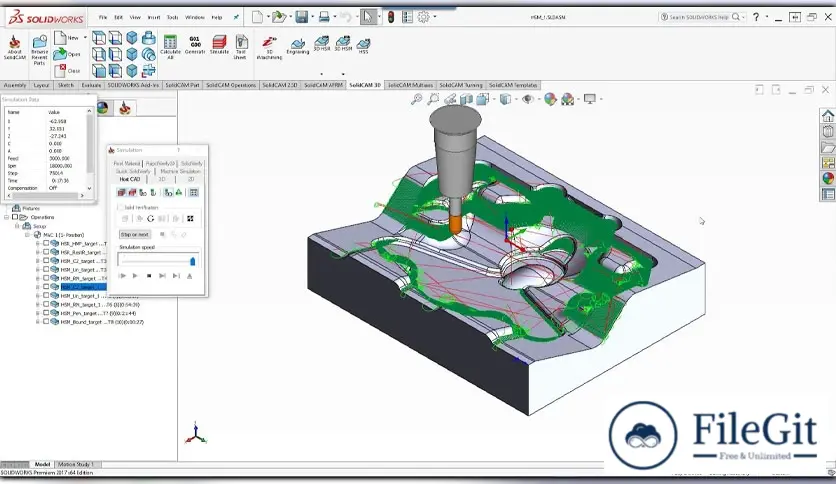
Task: Open the Insert menu
Action: click(154, 17)
